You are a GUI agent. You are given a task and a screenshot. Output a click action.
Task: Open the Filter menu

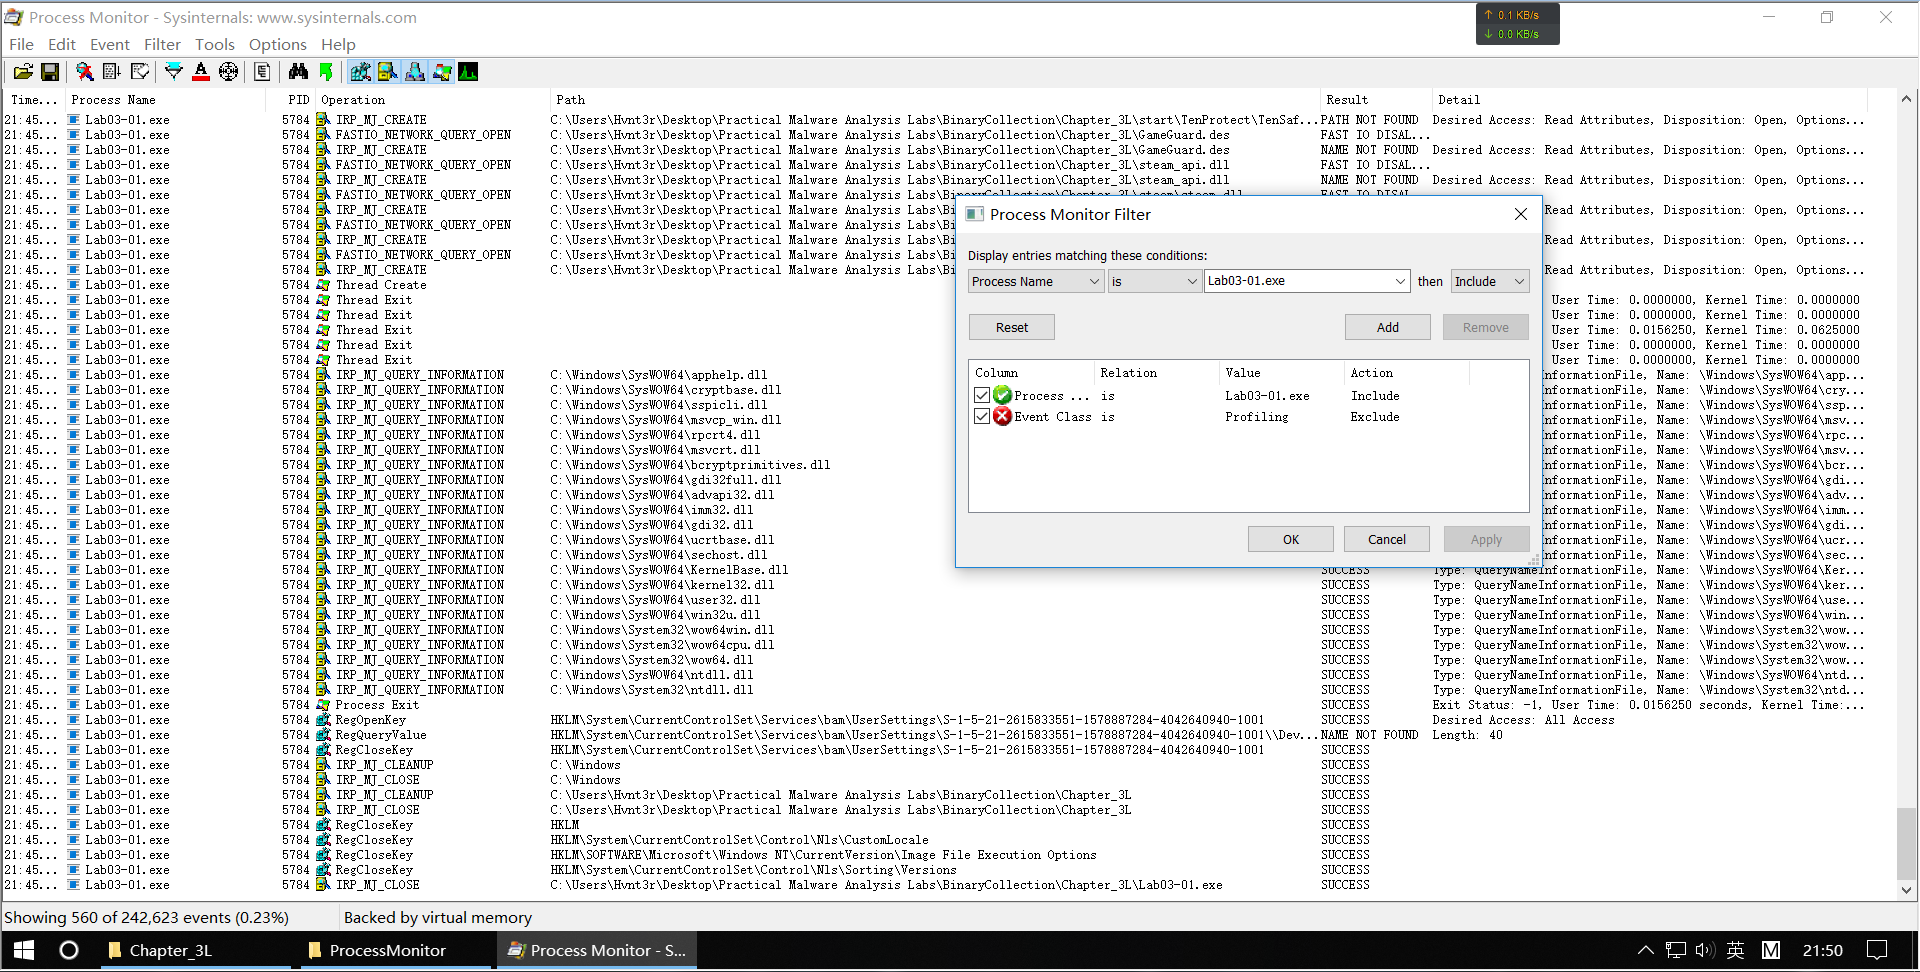(162, 45)
